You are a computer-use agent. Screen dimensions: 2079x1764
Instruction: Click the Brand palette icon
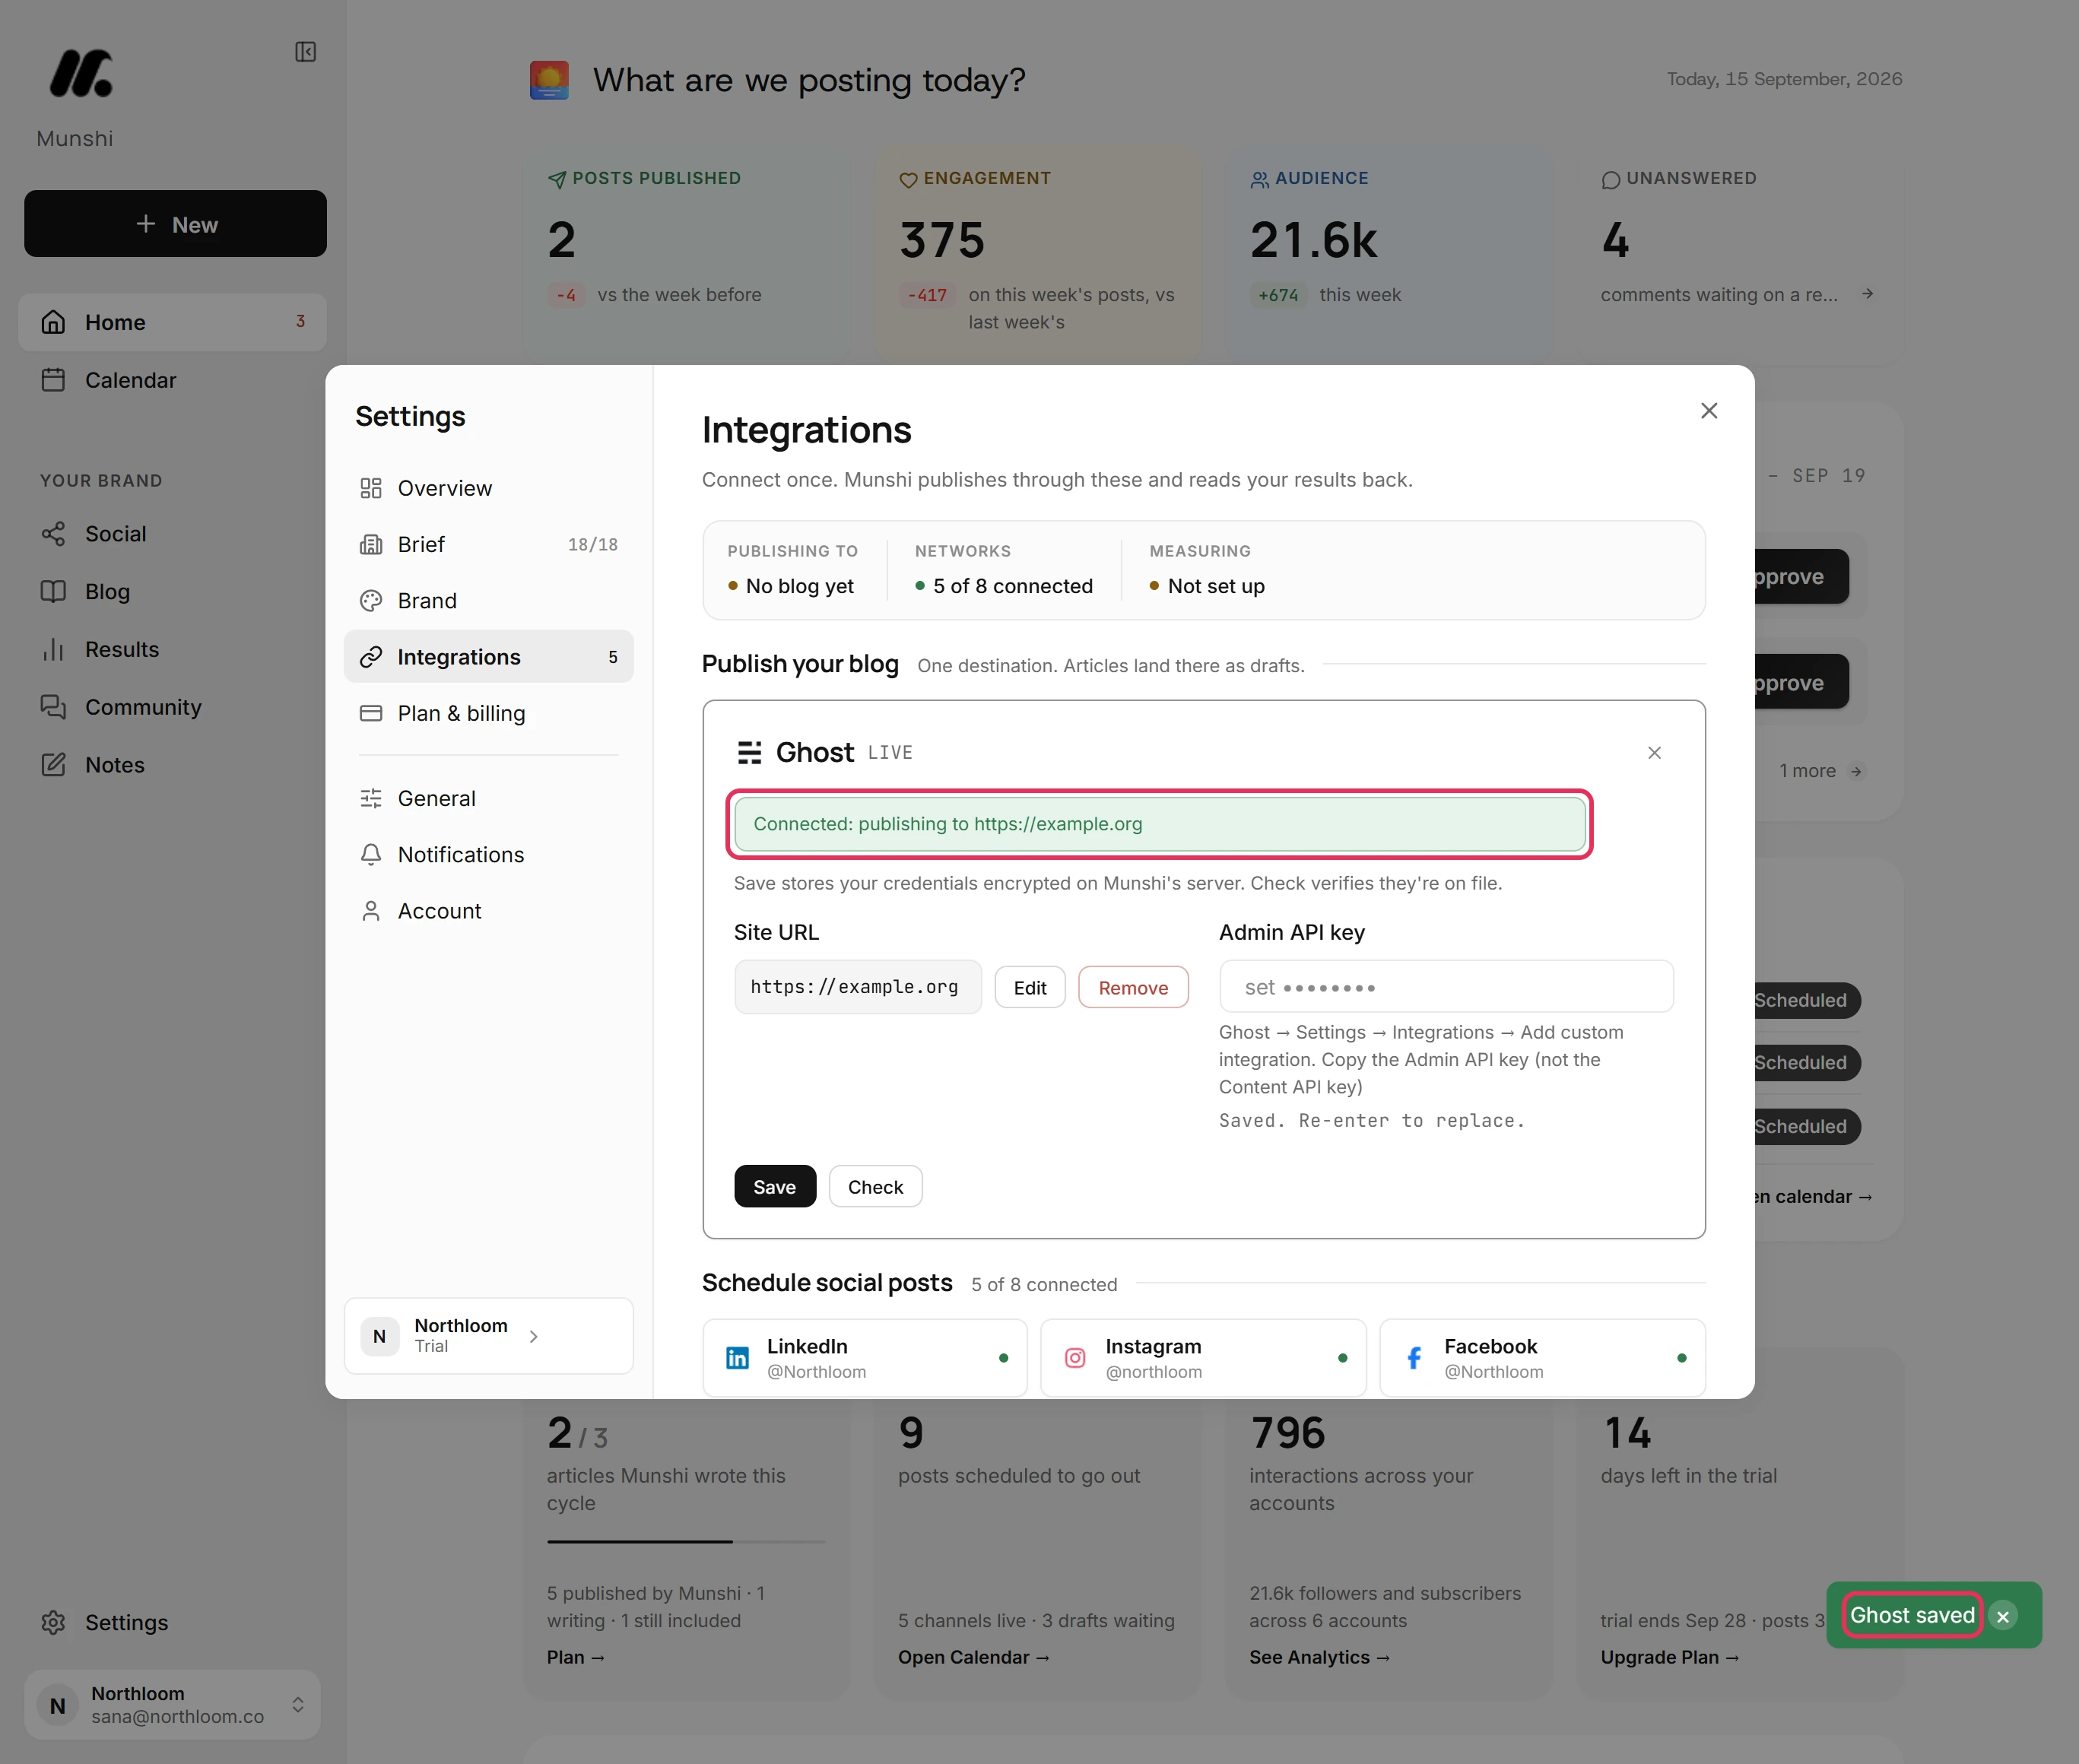click(371, 600)
